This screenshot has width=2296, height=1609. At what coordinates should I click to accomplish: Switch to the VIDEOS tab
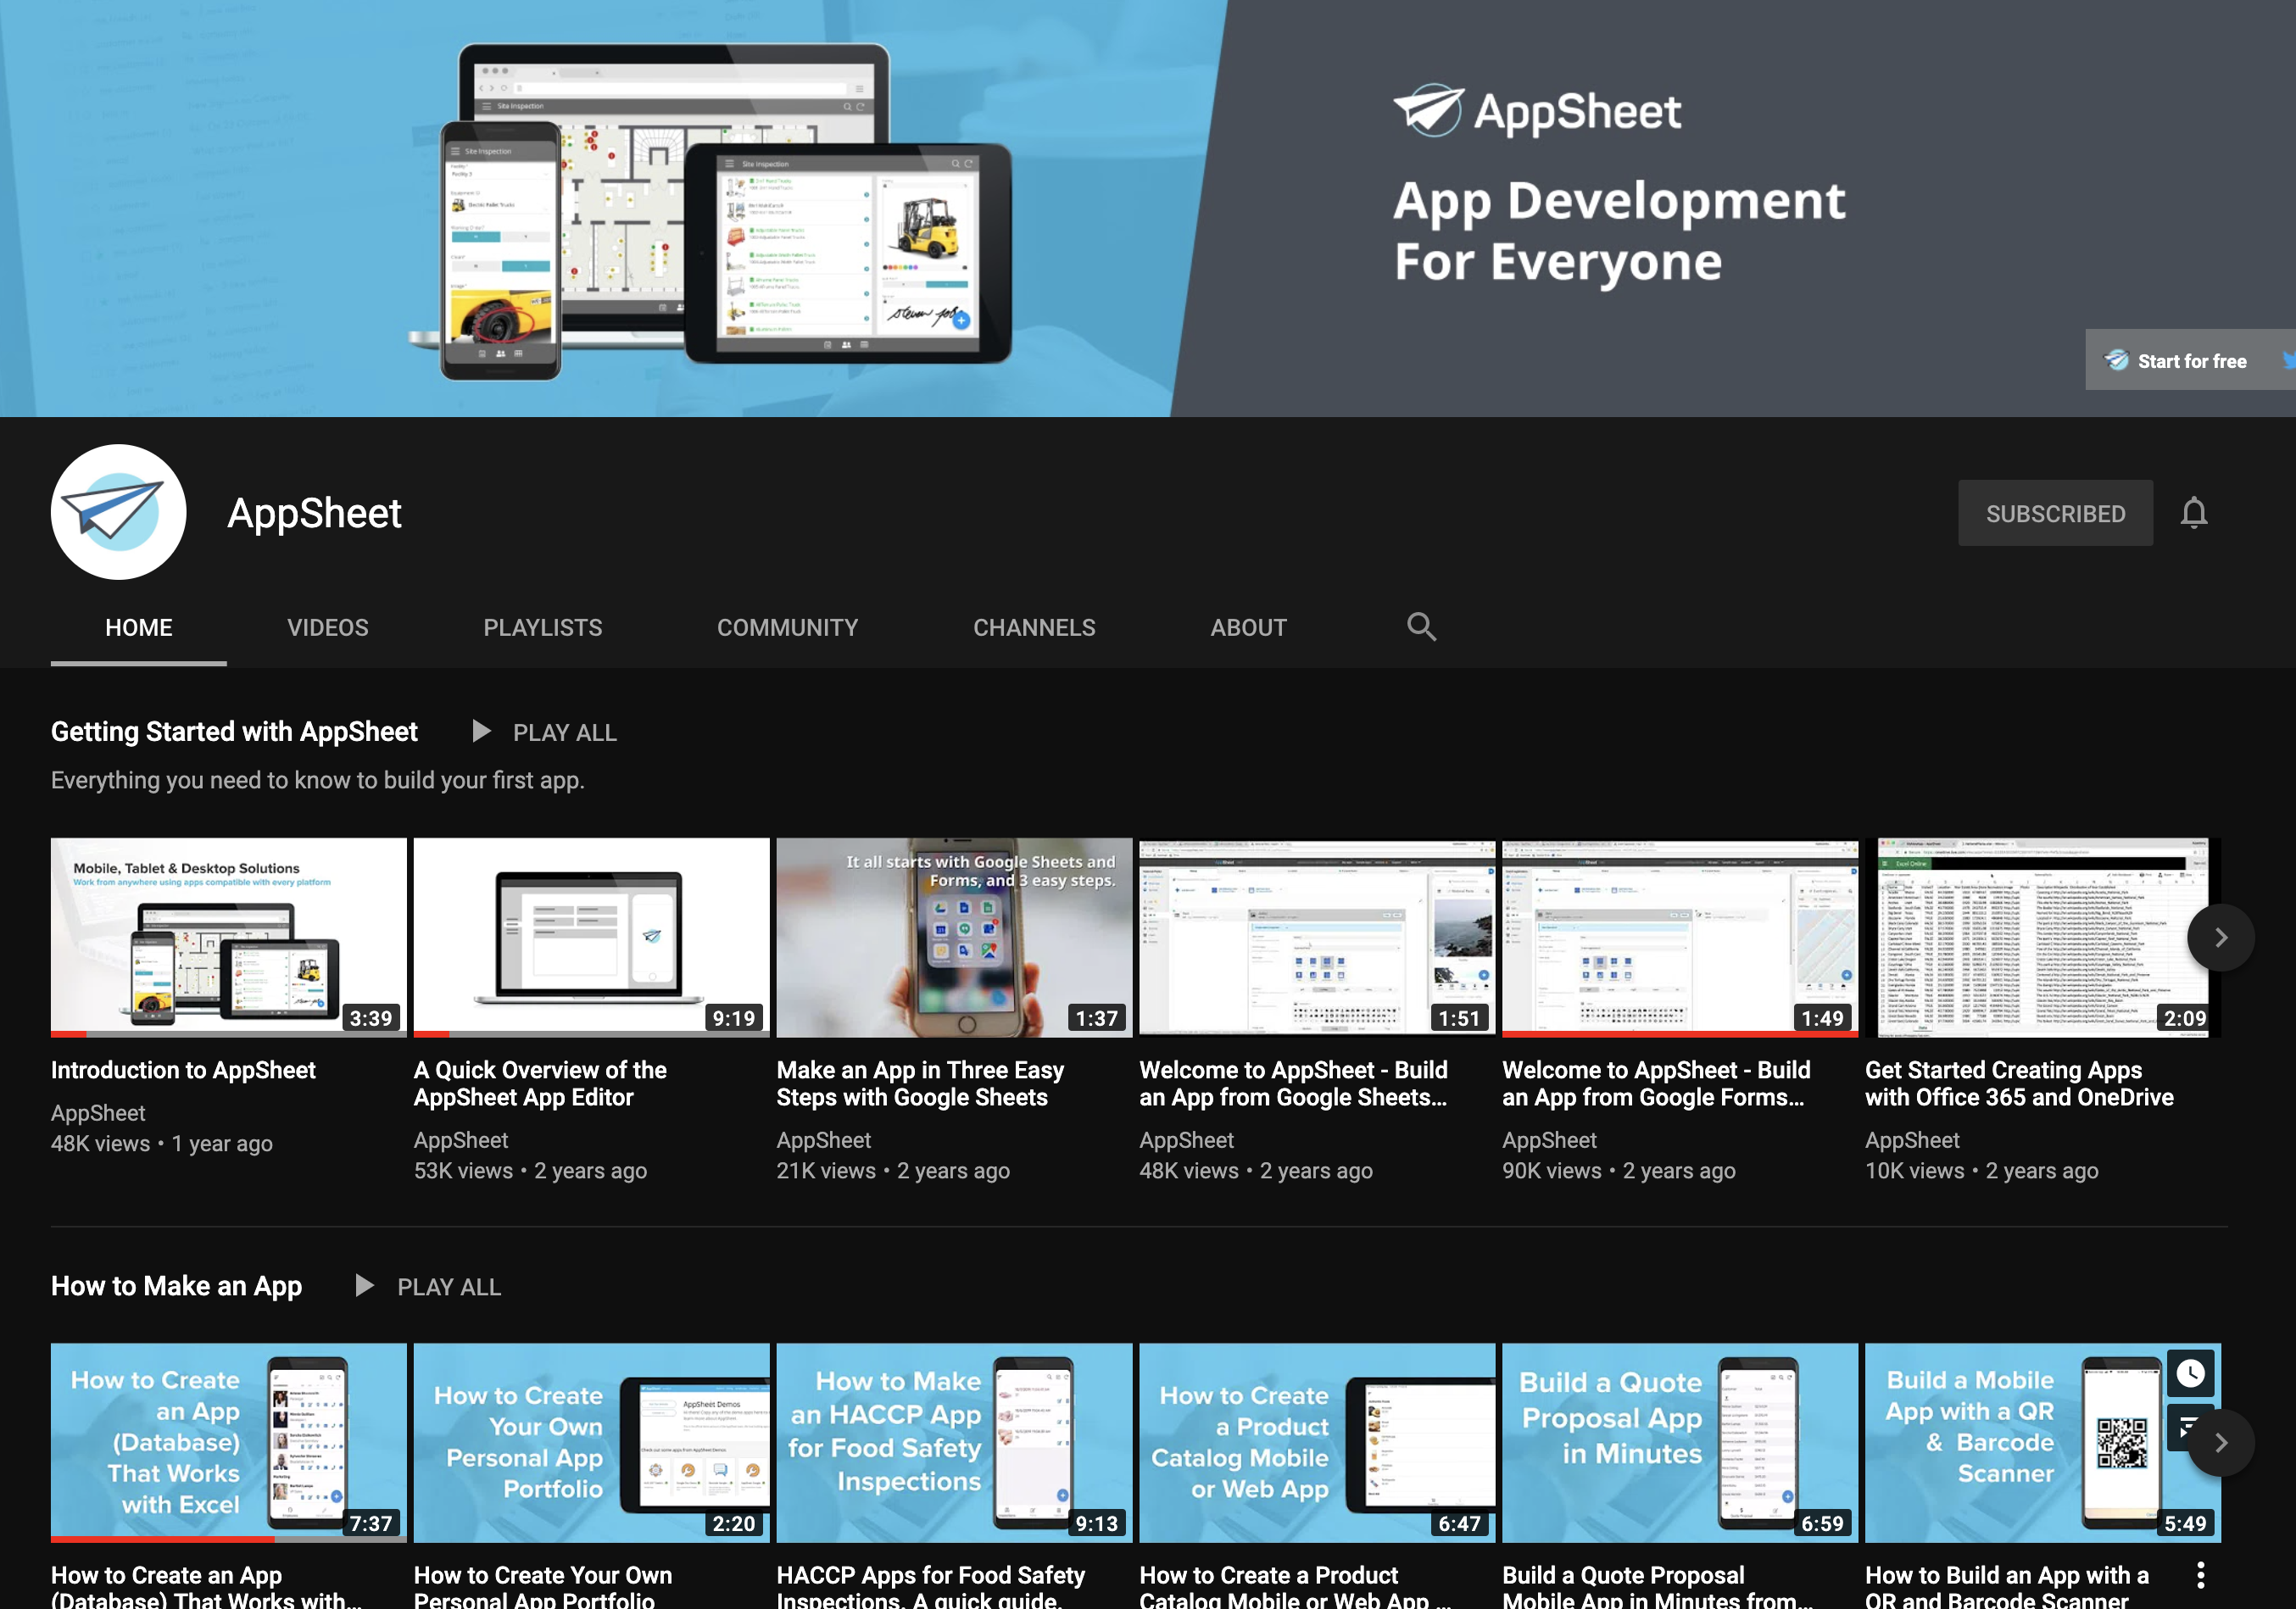(x=327, y=627)
